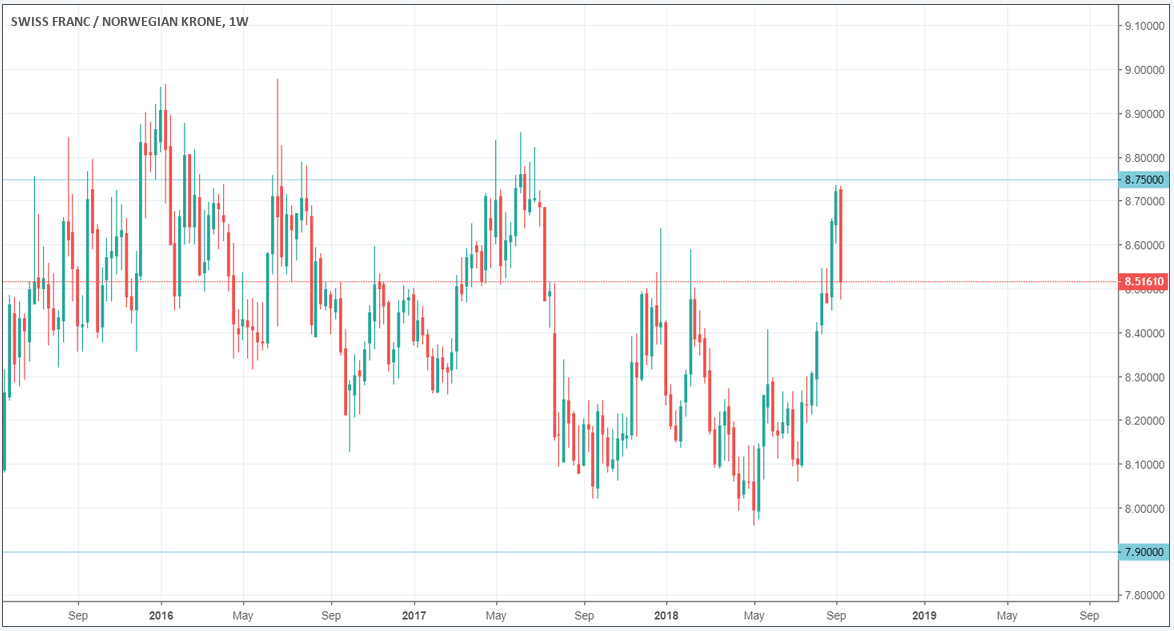Click the 2019 label on time axis
The height and width of the screenshot is (631, 1174).
point(924,615)
